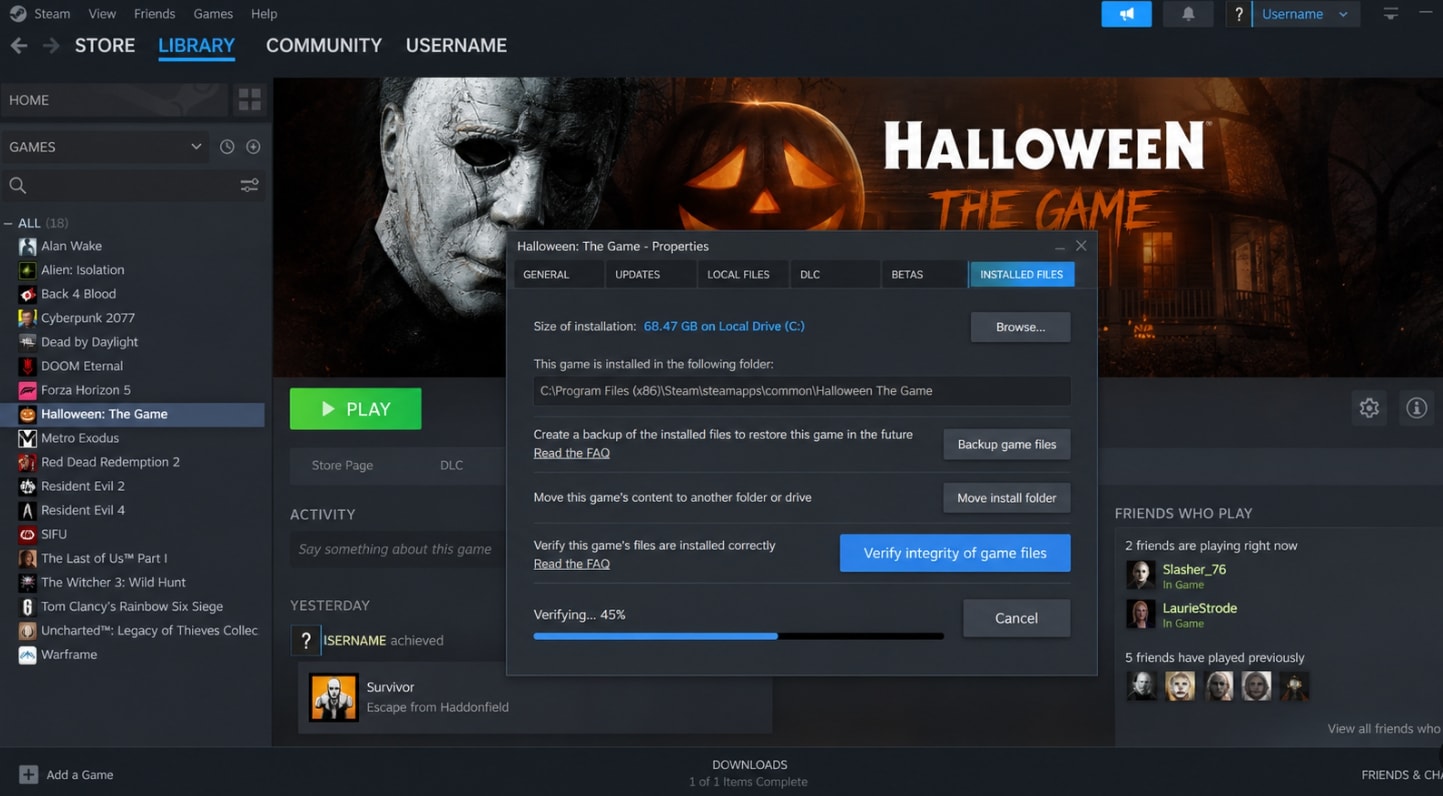
Task: Collapse the ALL games list
Action: 8,223
